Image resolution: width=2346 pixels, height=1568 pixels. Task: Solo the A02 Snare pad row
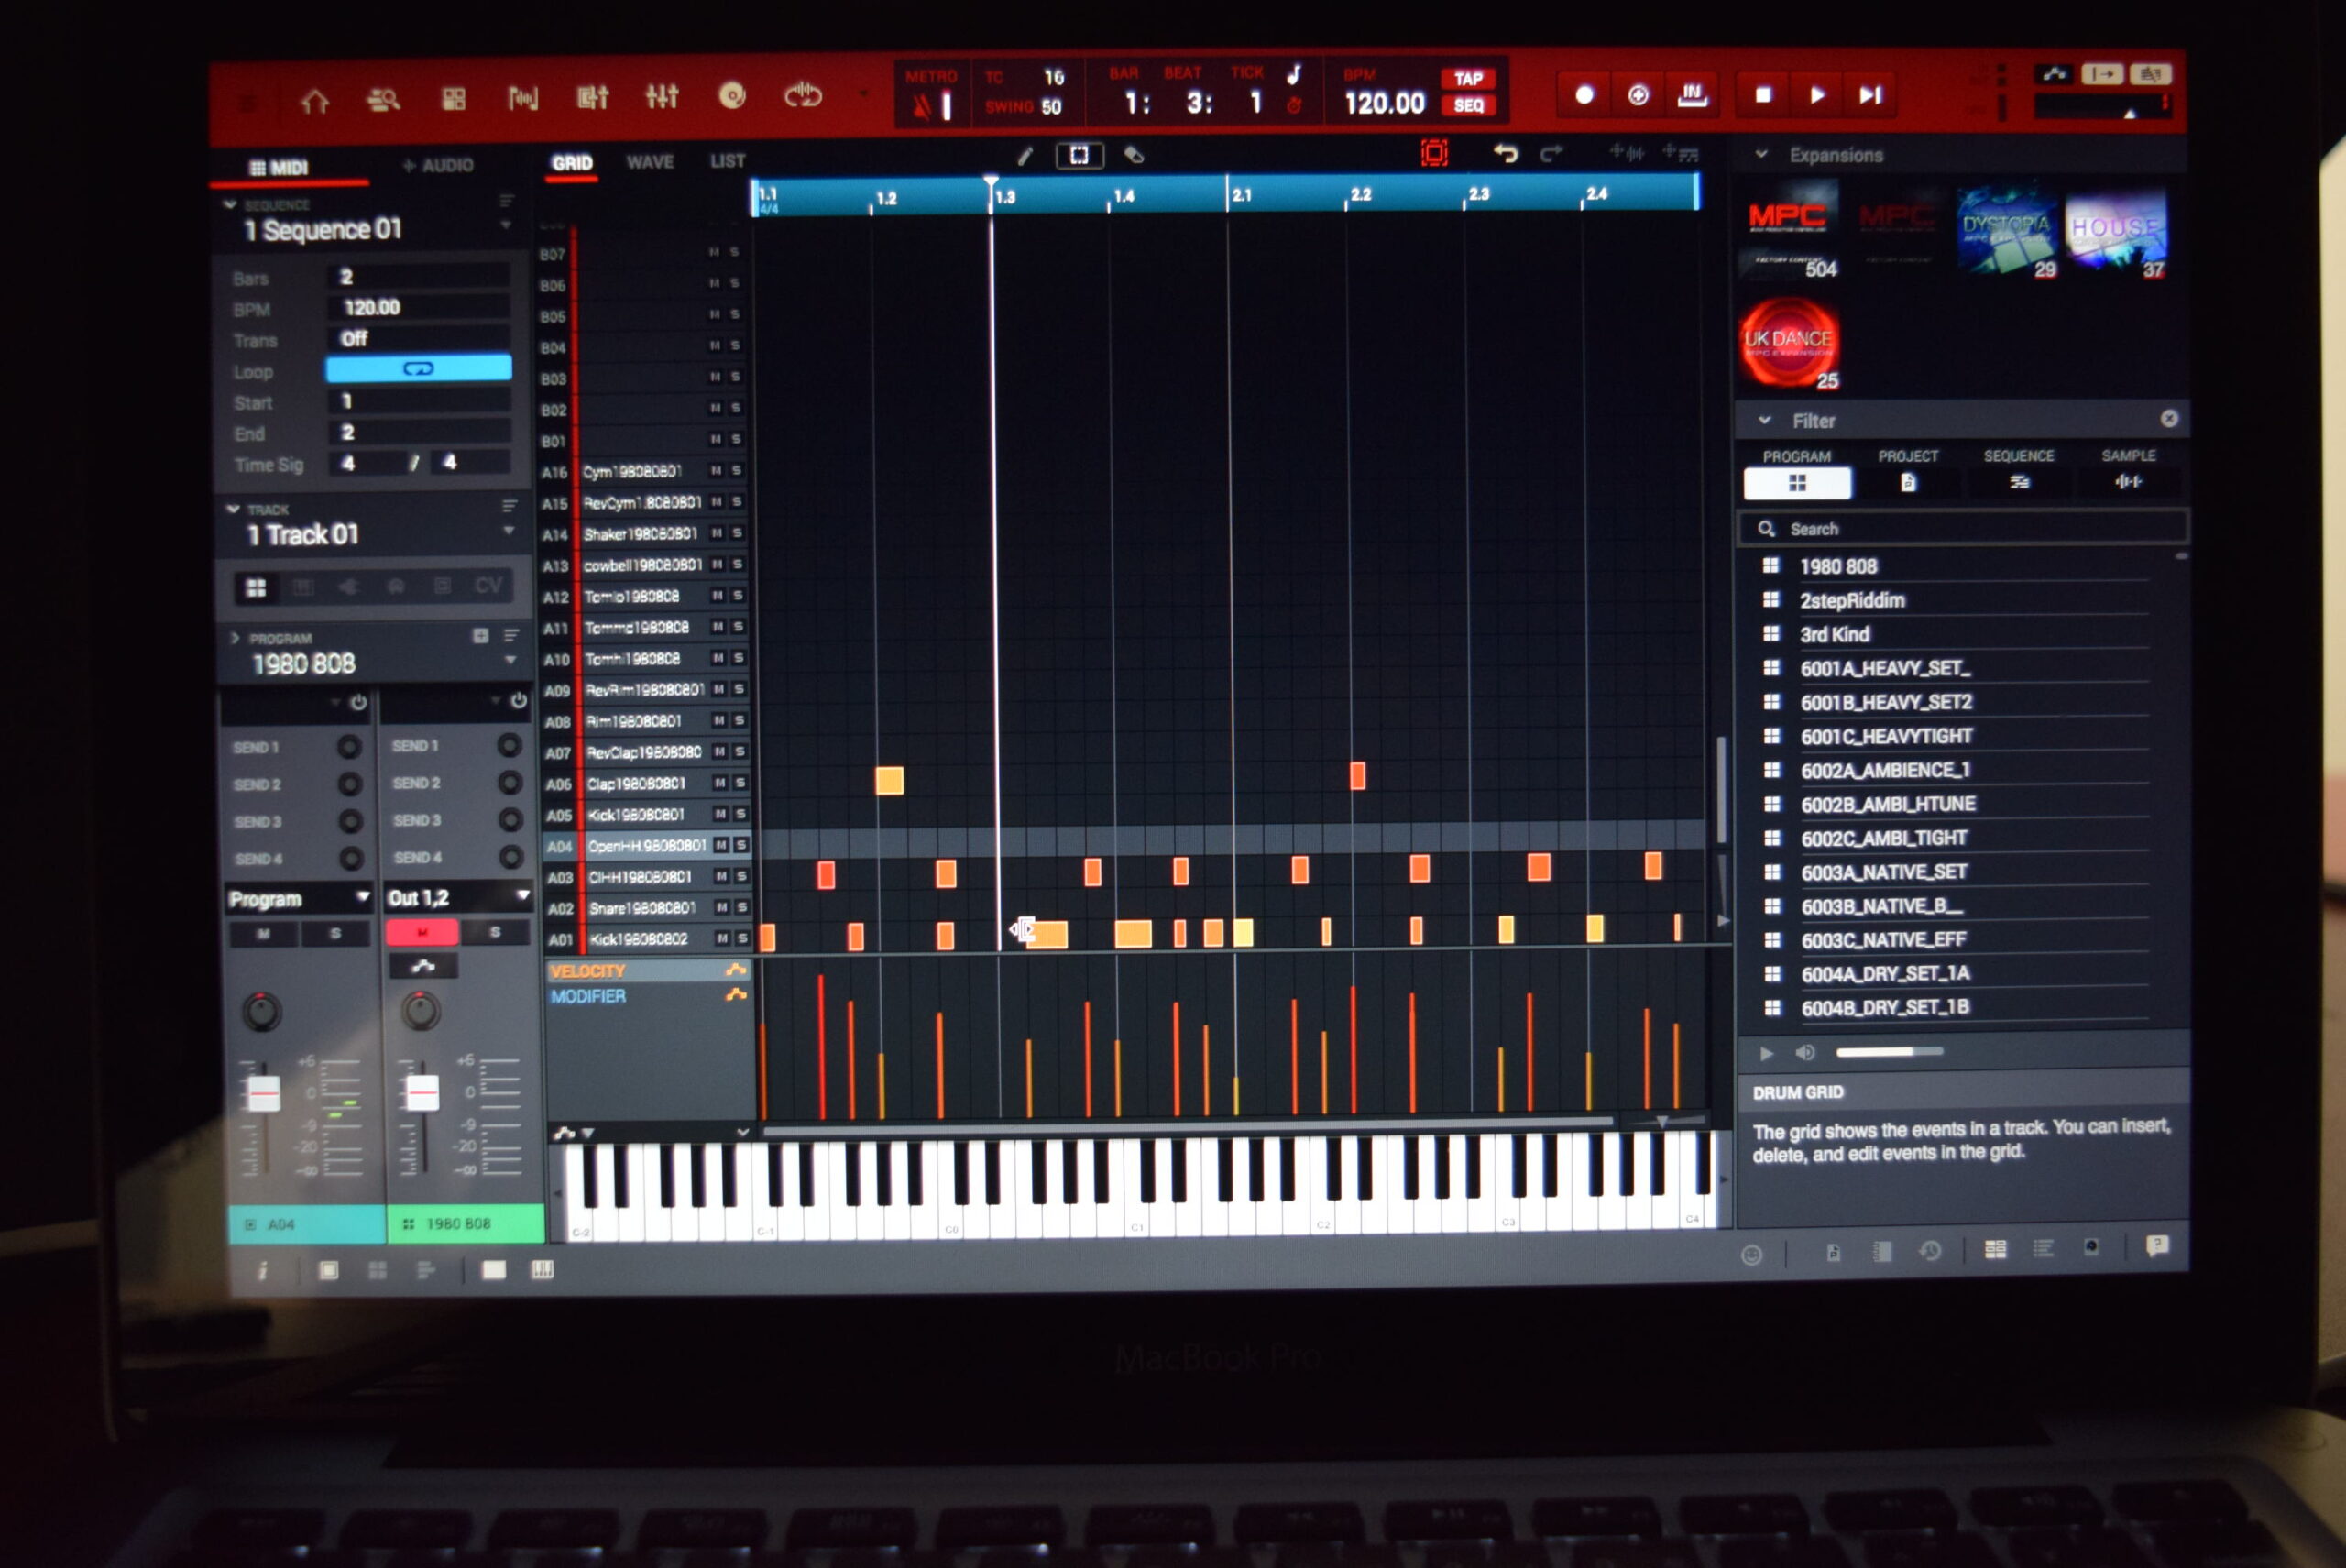click(742, 907)
